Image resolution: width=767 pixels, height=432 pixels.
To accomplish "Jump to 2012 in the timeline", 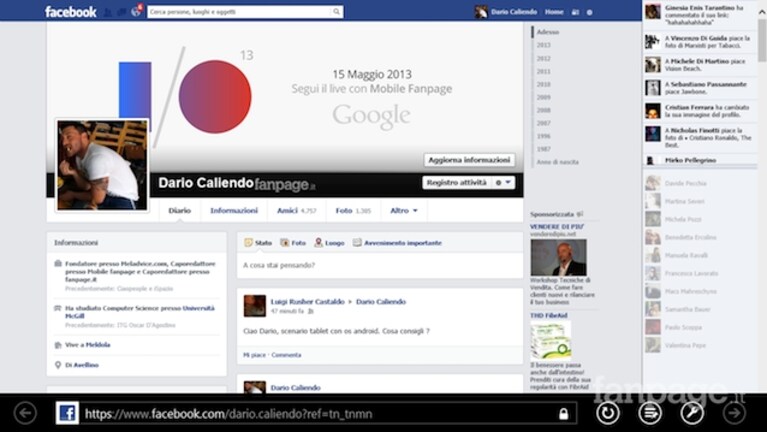I will point(543,58).
